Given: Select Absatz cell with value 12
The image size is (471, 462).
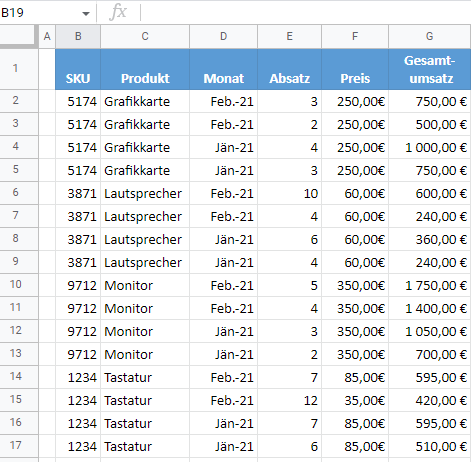Looking at the screenshot, I should pyautogui.click(x=290, y=400).
